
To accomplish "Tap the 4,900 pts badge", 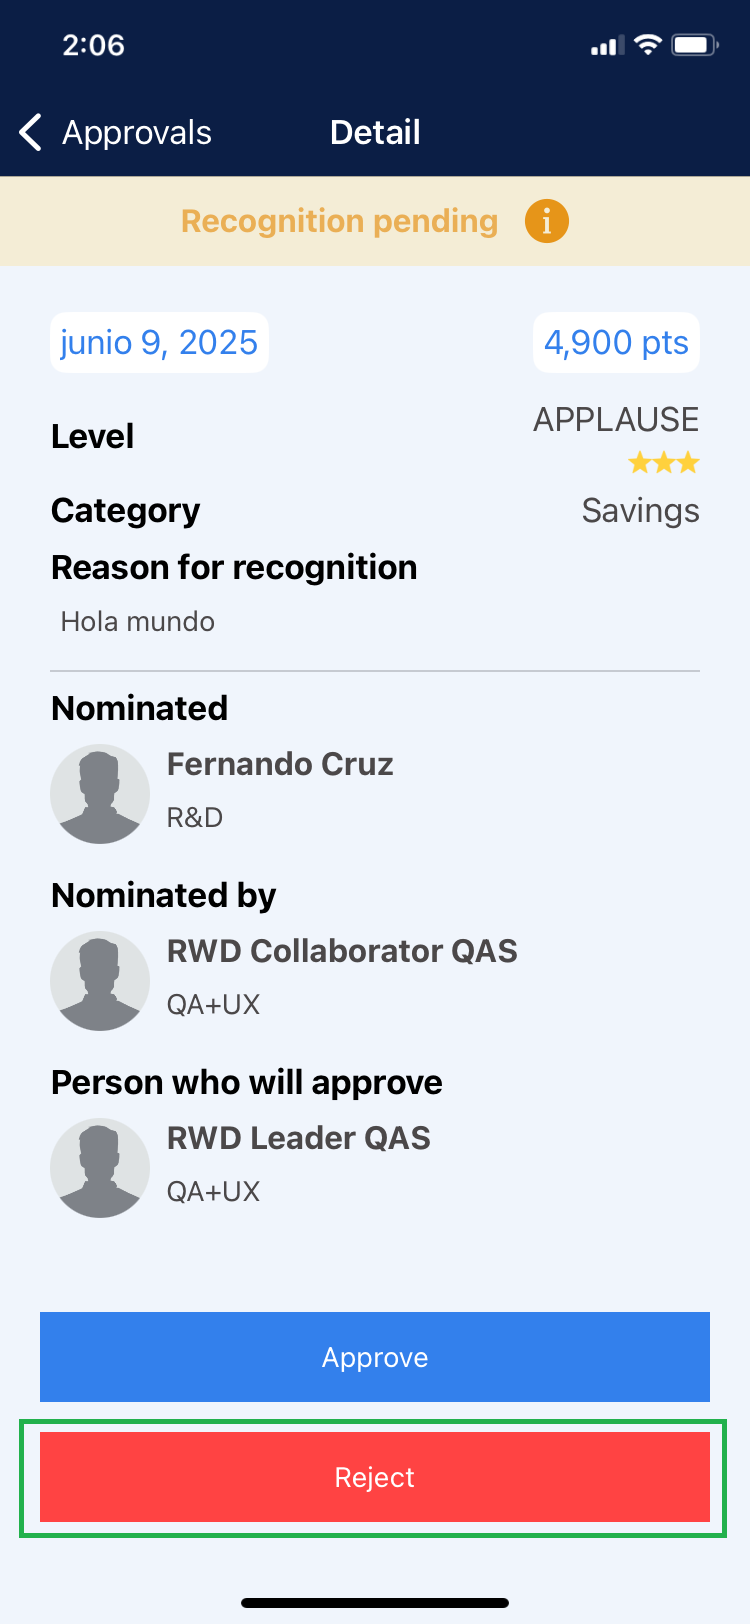I will pos(616,342).
